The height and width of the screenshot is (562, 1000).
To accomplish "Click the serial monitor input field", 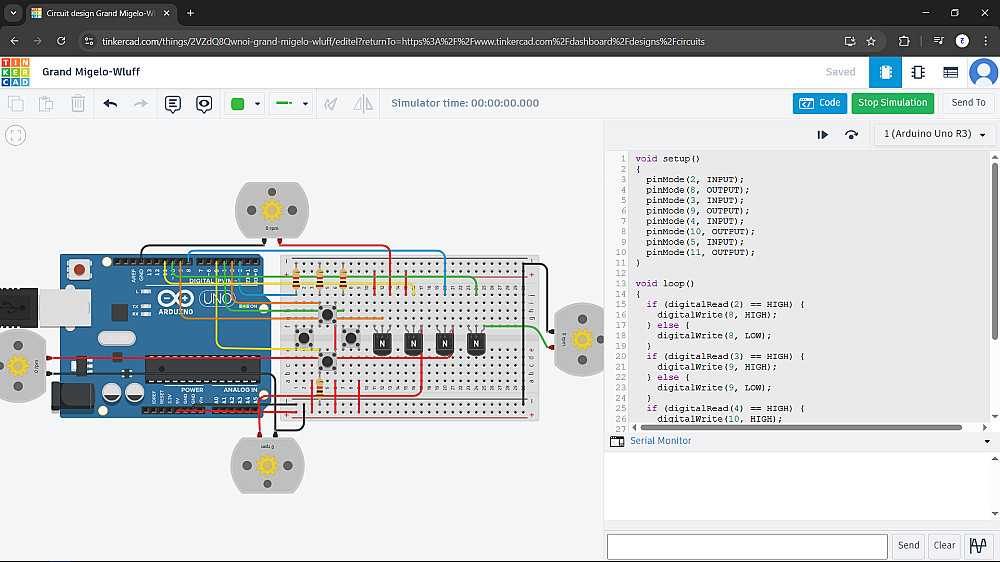I will 746,546.
